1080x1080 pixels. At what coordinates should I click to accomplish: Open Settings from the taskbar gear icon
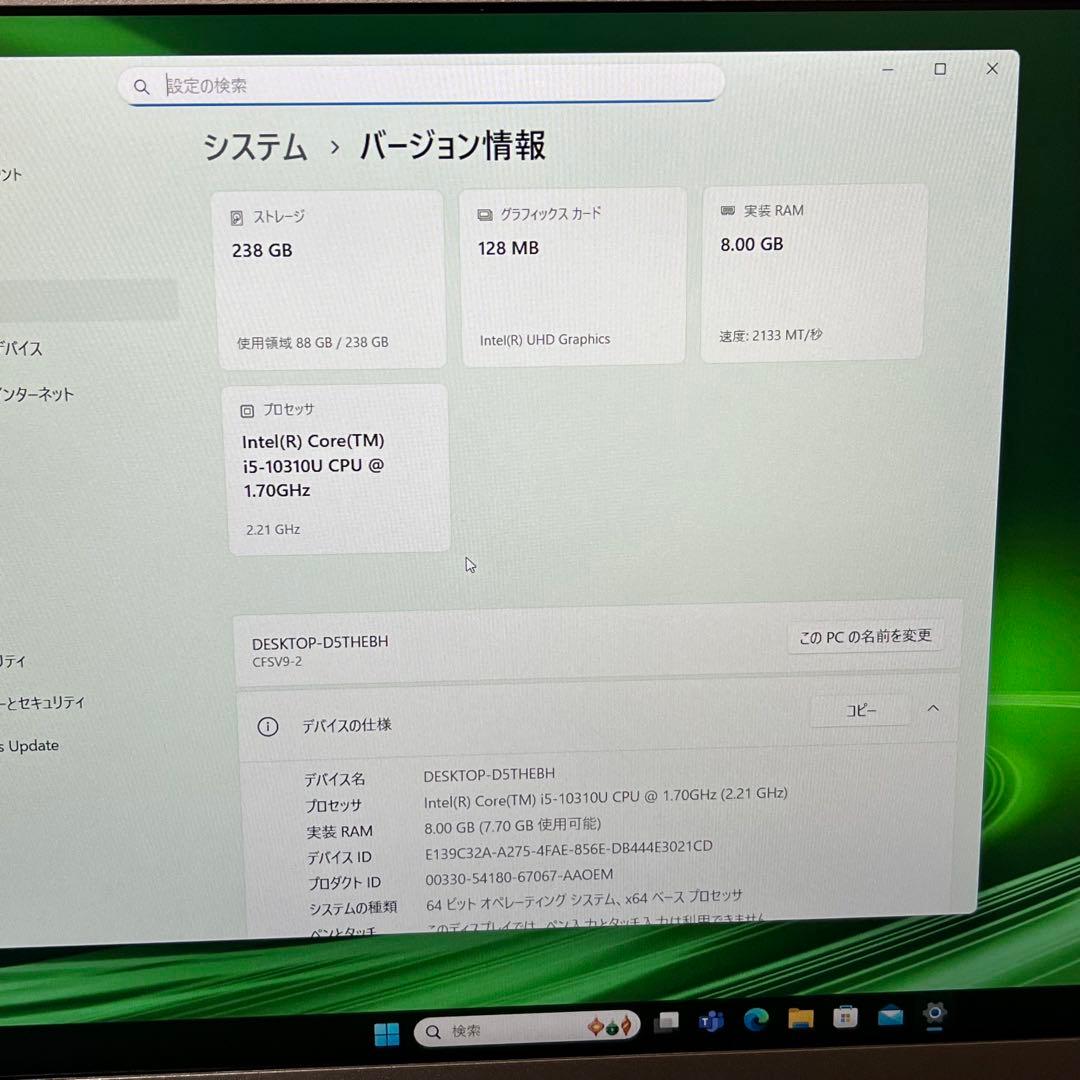click(x=934, y=1015)
